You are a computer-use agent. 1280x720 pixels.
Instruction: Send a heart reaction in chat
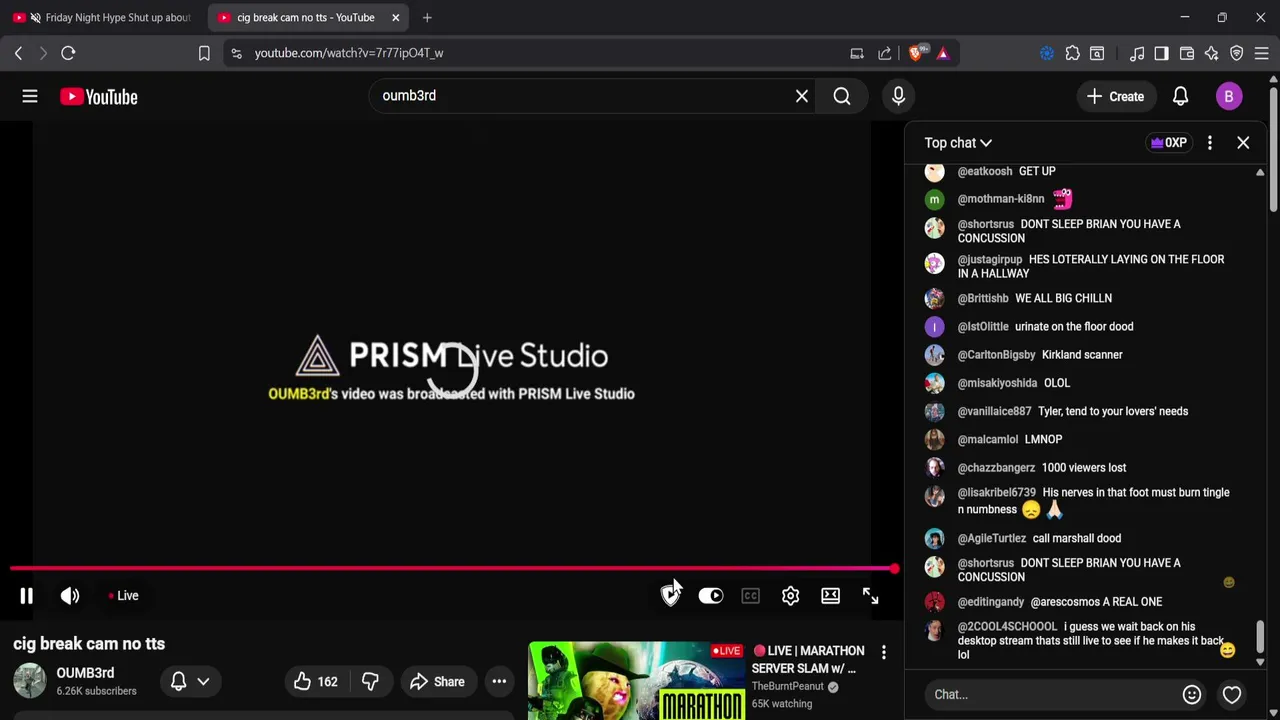pos(1232,694)
